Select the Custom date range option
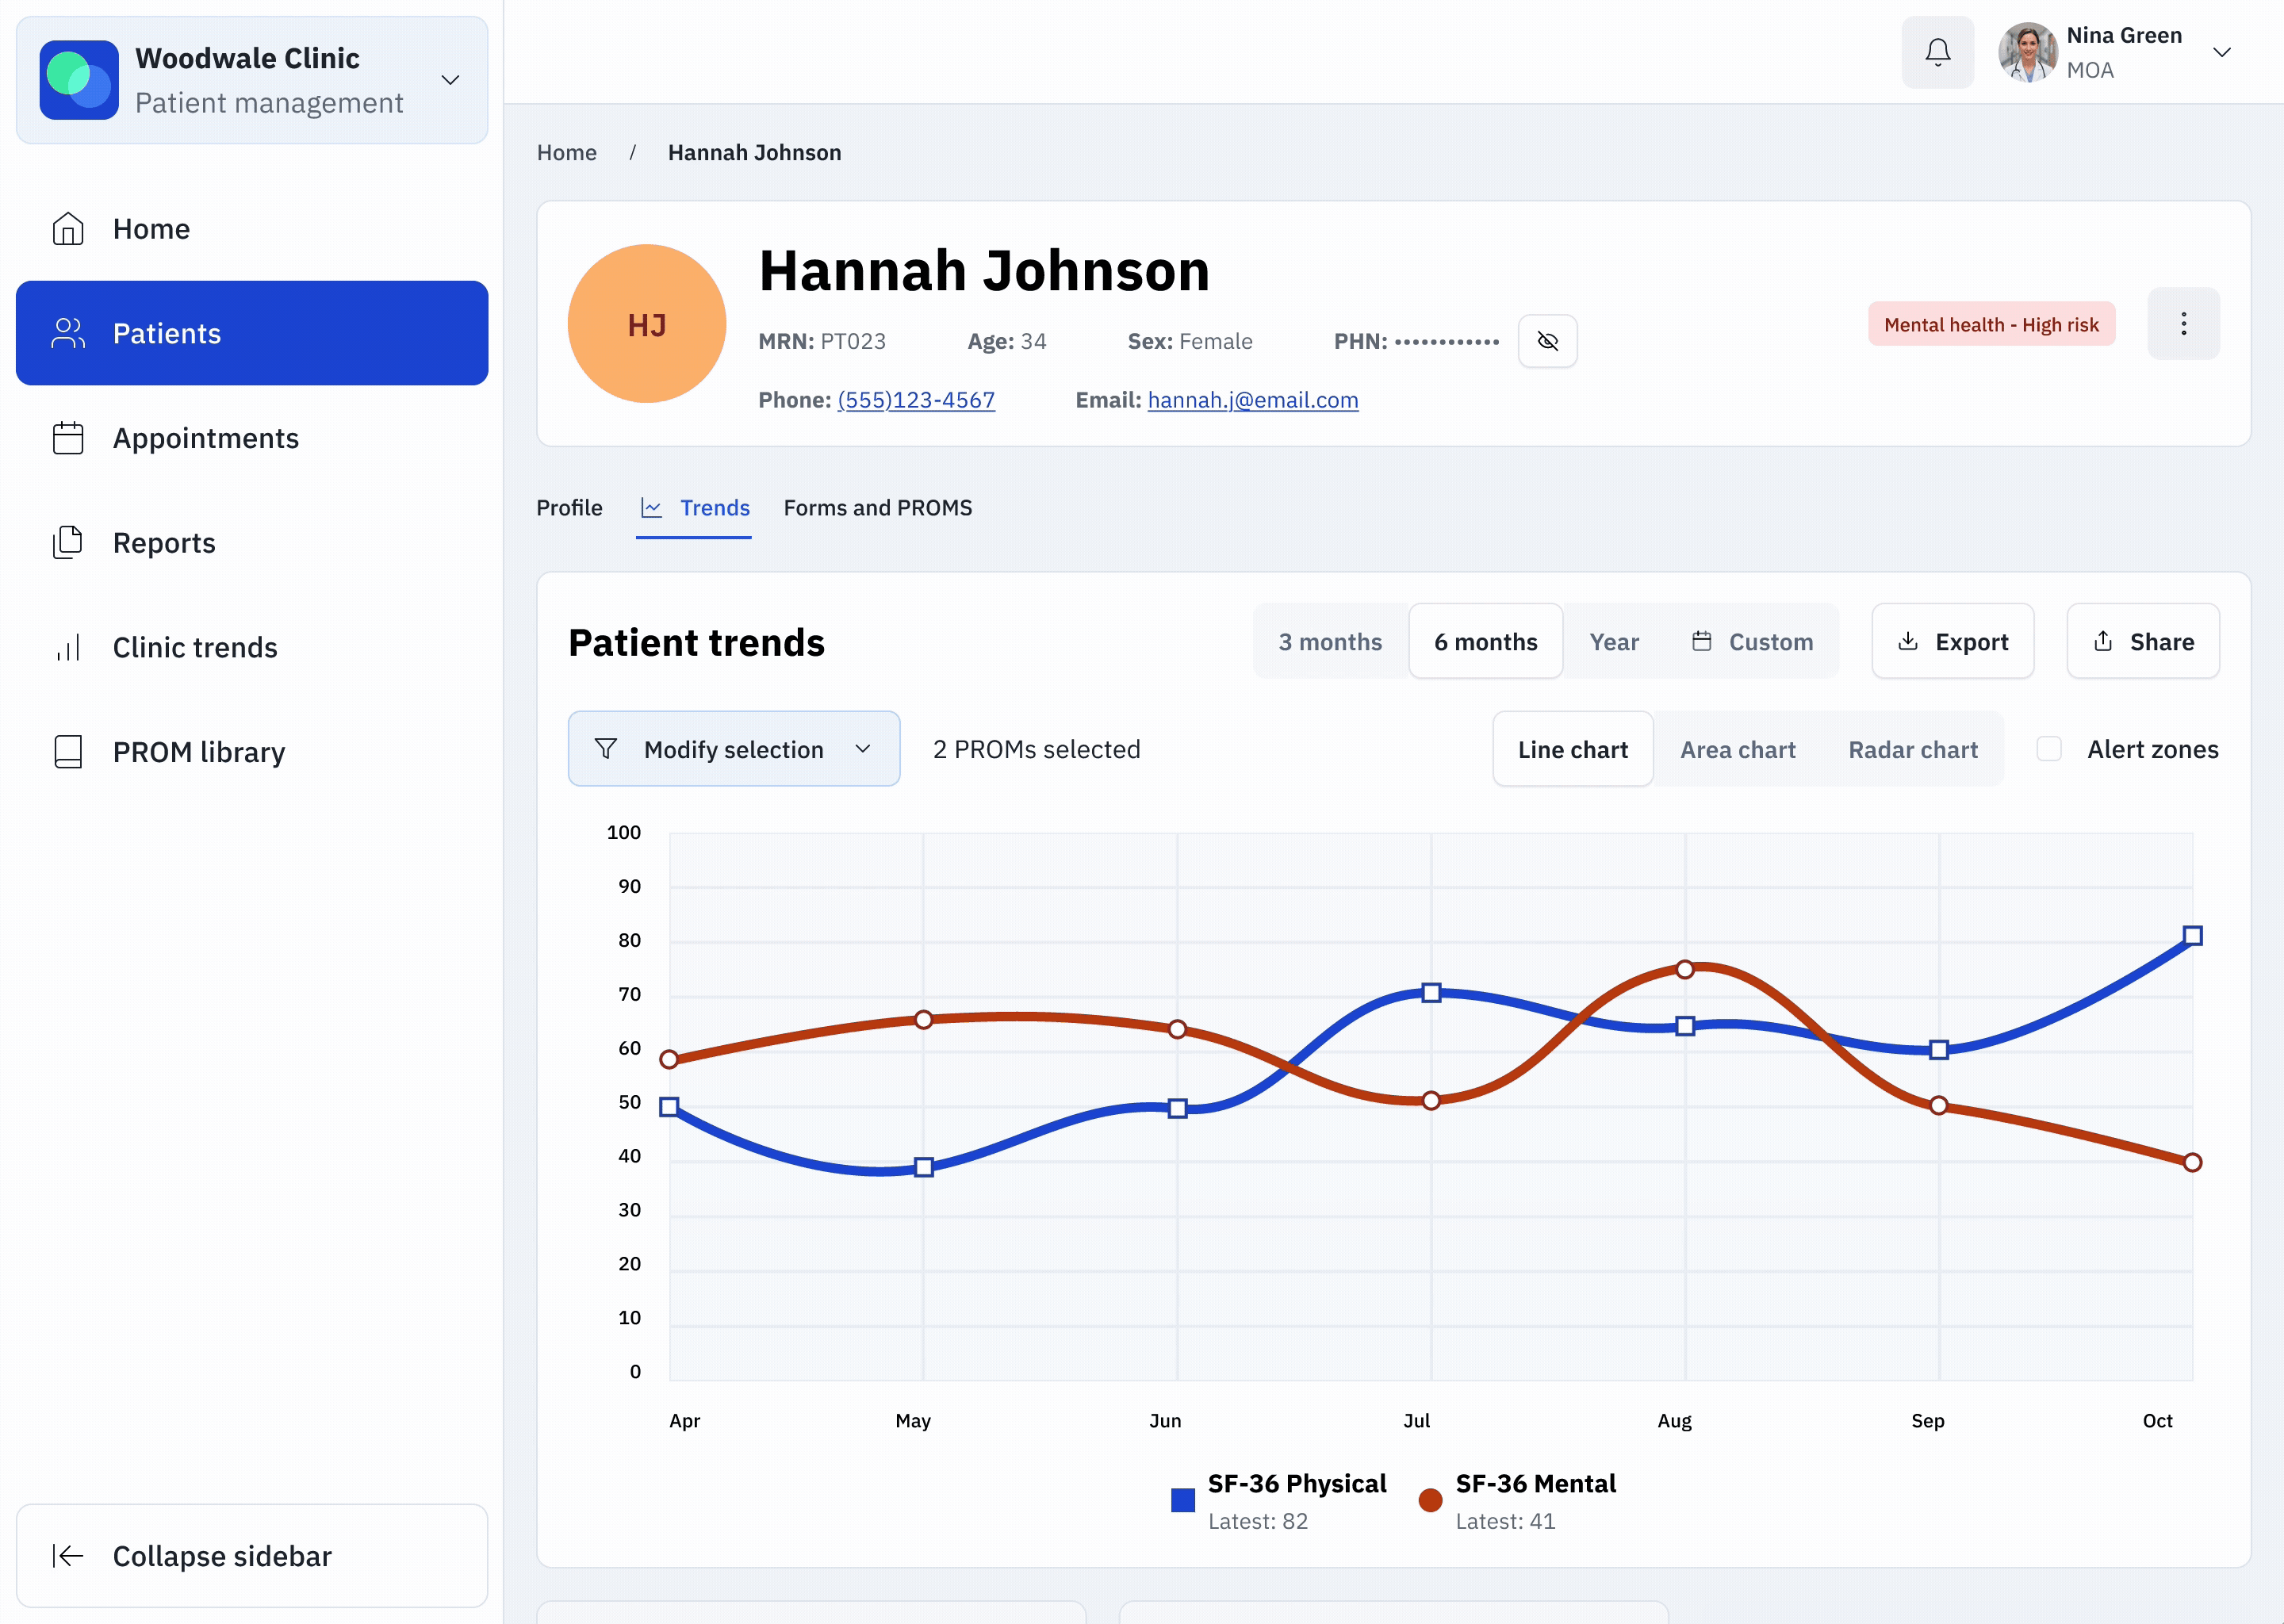The width and height of the screenshot is (2284, 1624). click(x=1753, y=641)
